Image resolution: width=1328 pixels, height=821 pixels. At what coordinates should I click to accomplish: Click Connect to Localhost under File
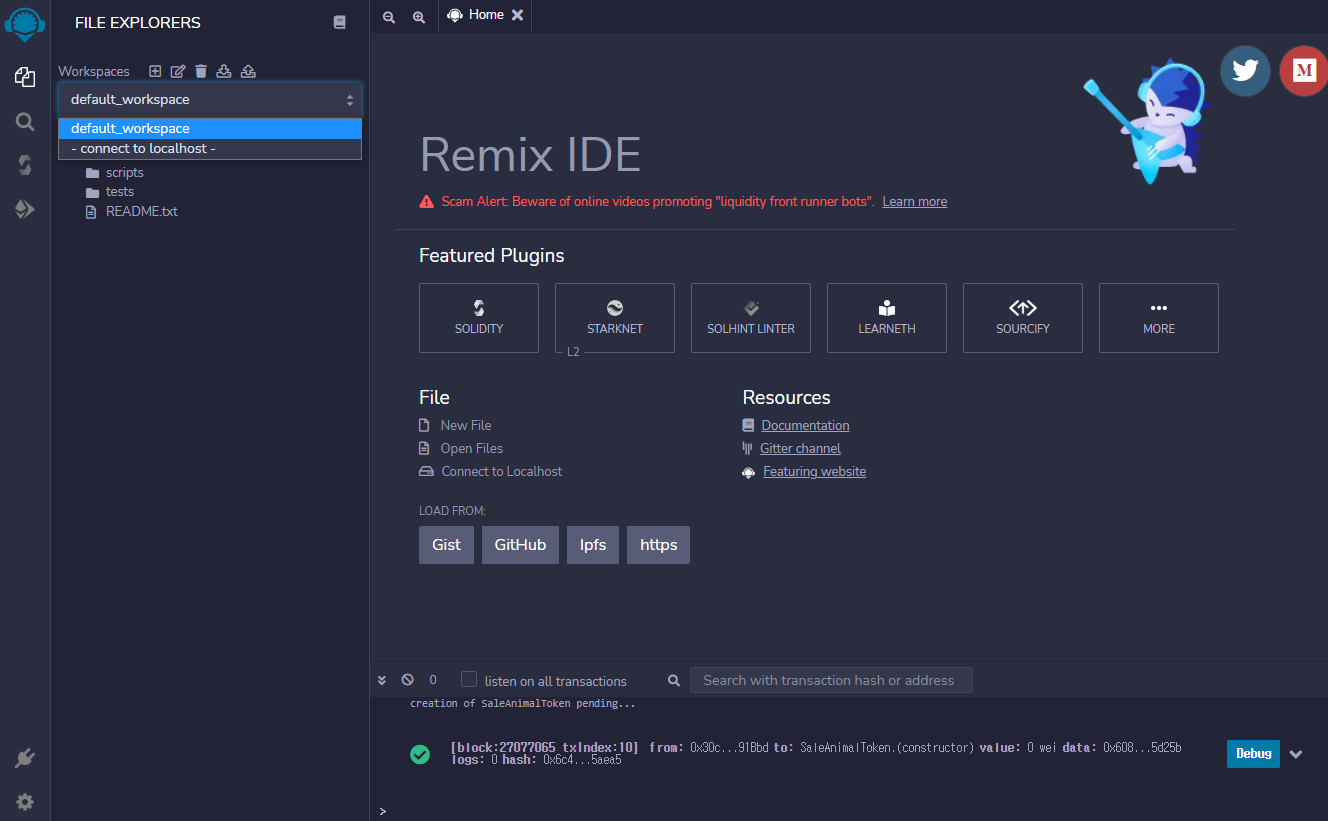pyautogui.click(x=502, y=471)
